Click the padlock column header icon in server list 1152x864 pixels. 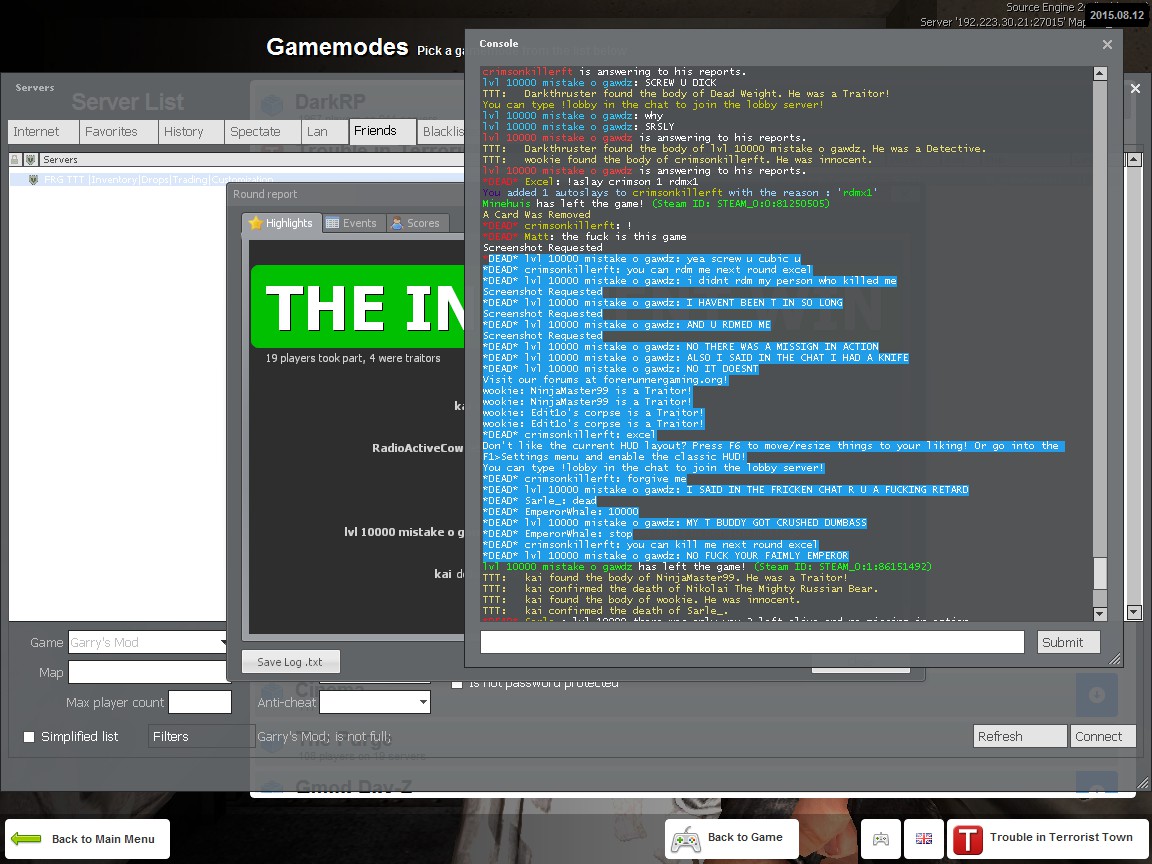(x=15, y=159)
